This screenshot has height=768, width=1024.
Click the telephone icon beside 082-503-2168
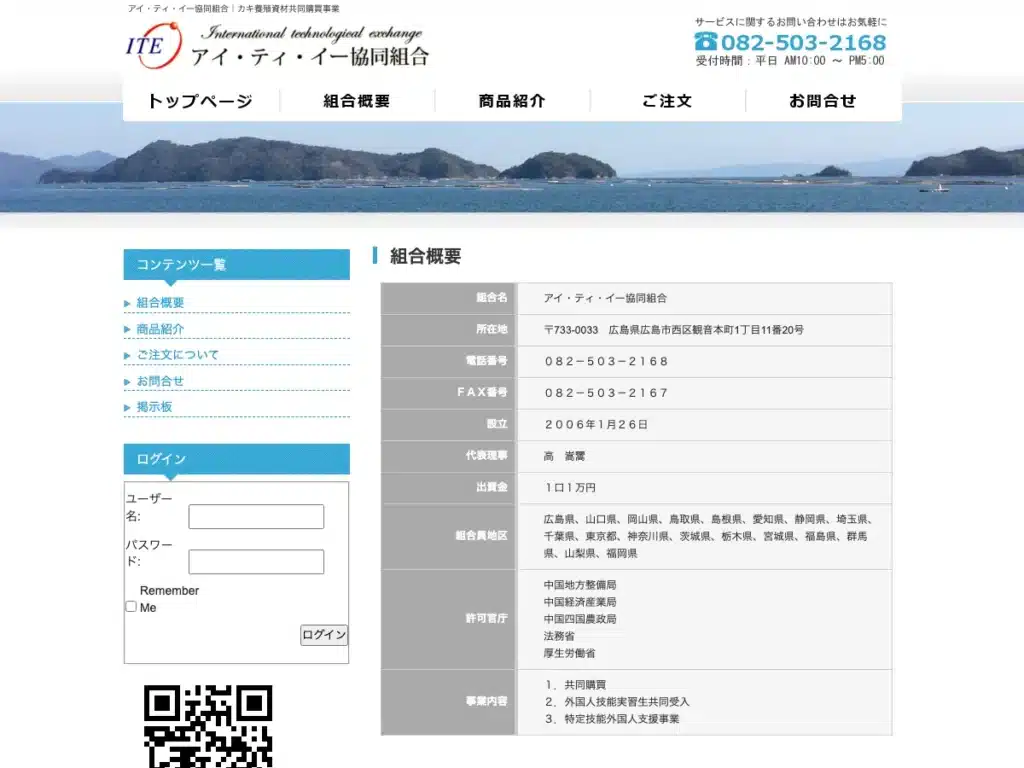coord(705,42)
